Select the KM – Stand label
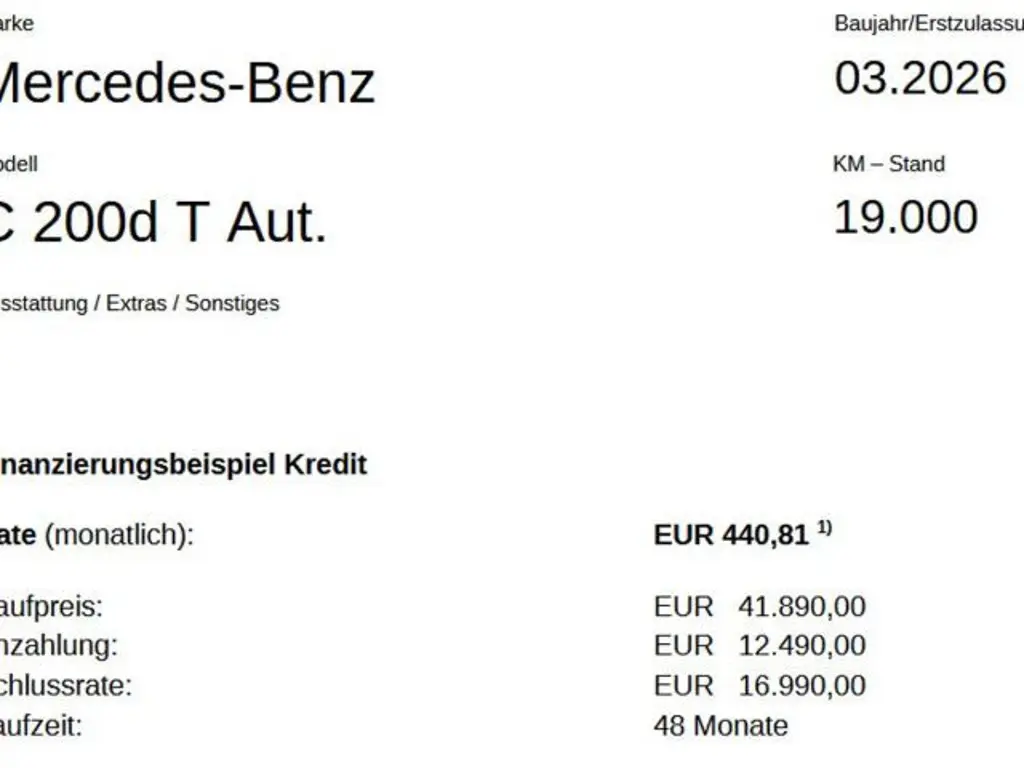The image size is (1024, 768). pyautogui.click(x=888, y=164)
